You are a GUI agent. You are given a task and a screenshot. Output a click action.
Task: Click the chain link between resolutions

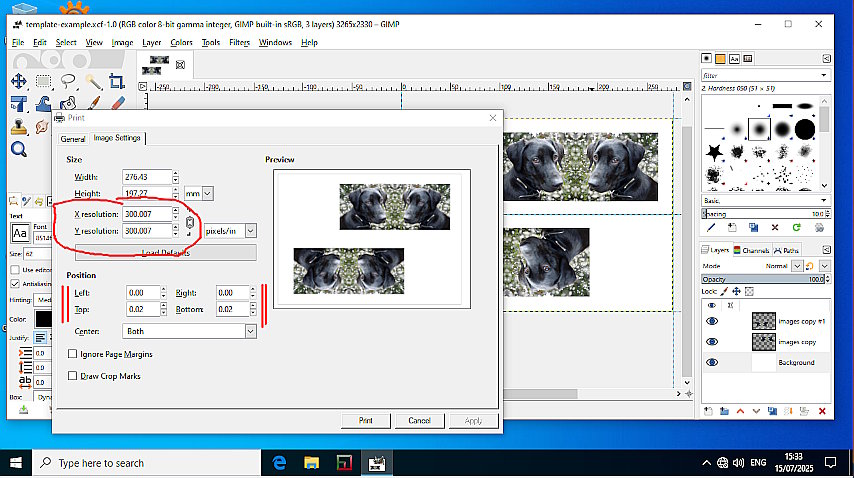coord(190,222)
